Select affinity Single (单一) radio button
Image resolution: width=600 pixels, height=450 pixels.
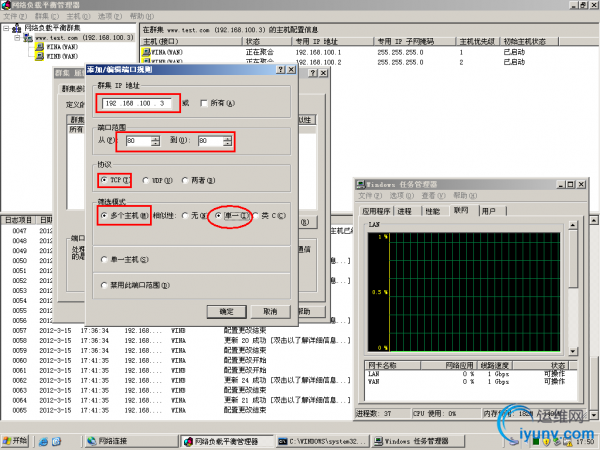(218, 215)
